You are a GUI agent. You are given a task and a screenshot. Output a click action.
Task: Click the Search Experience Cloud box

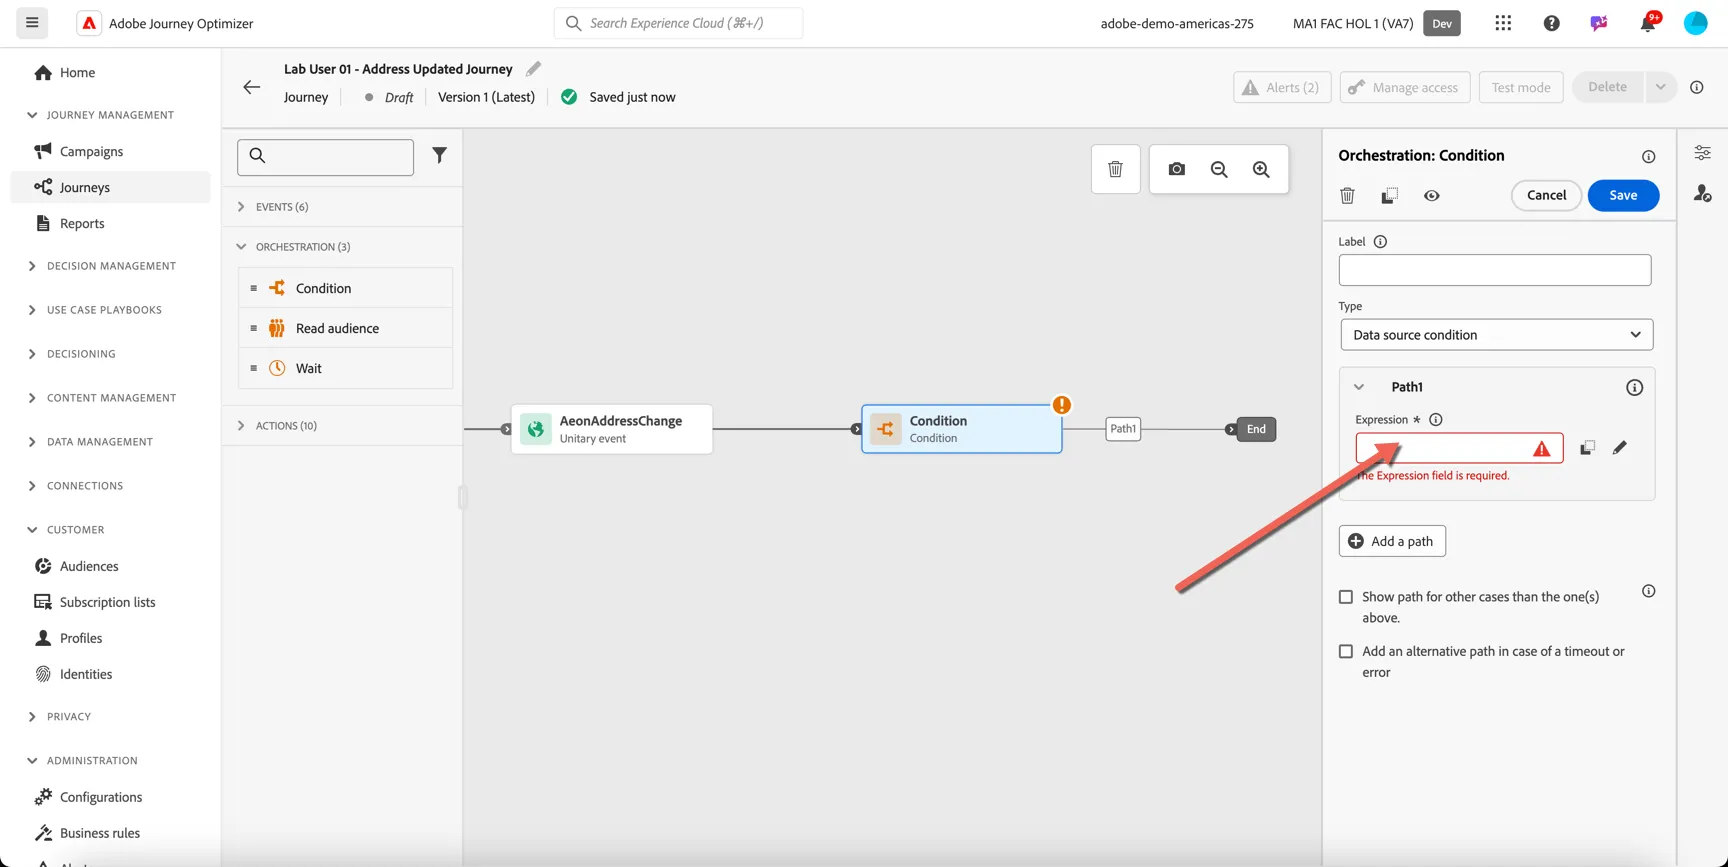678,23
